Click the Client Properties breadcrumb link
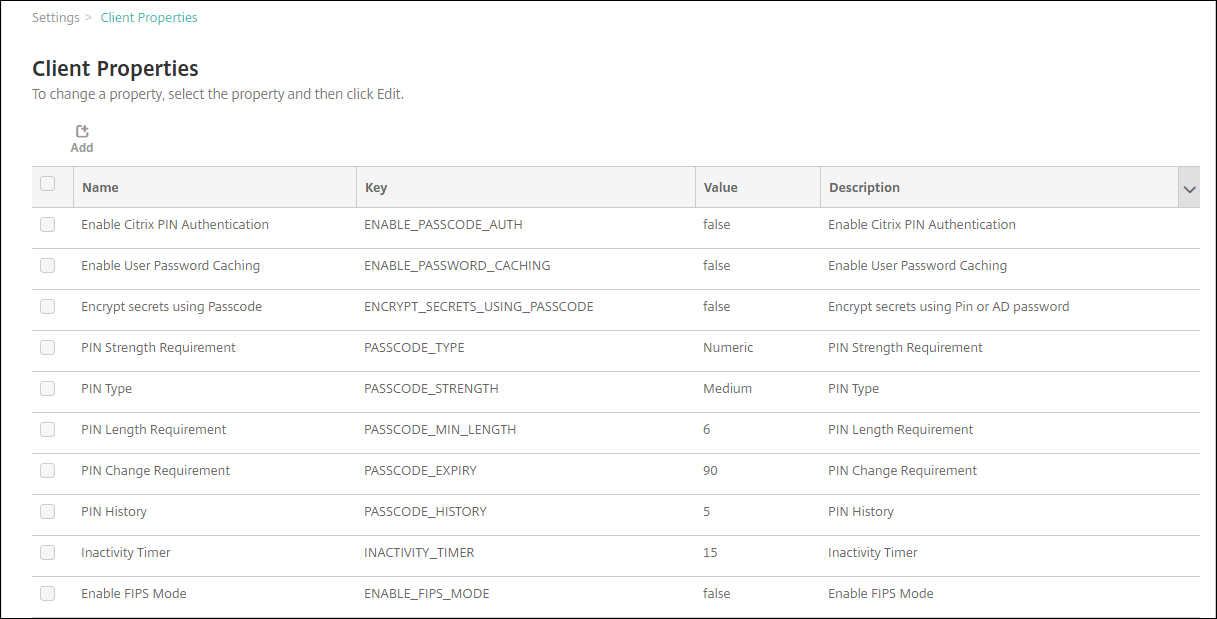The width and height of the screenshot is (1217, 619). (x=149, y=18)
